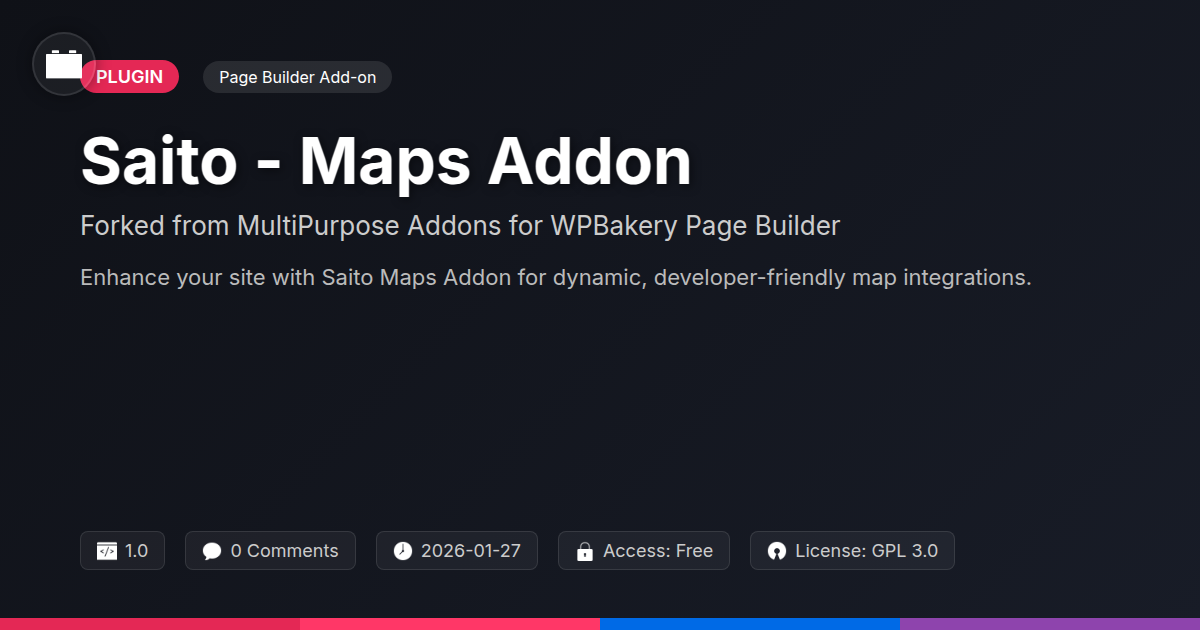Open the 0 Comments badge
Screen dimensions: 1200x630
point(270,551)
